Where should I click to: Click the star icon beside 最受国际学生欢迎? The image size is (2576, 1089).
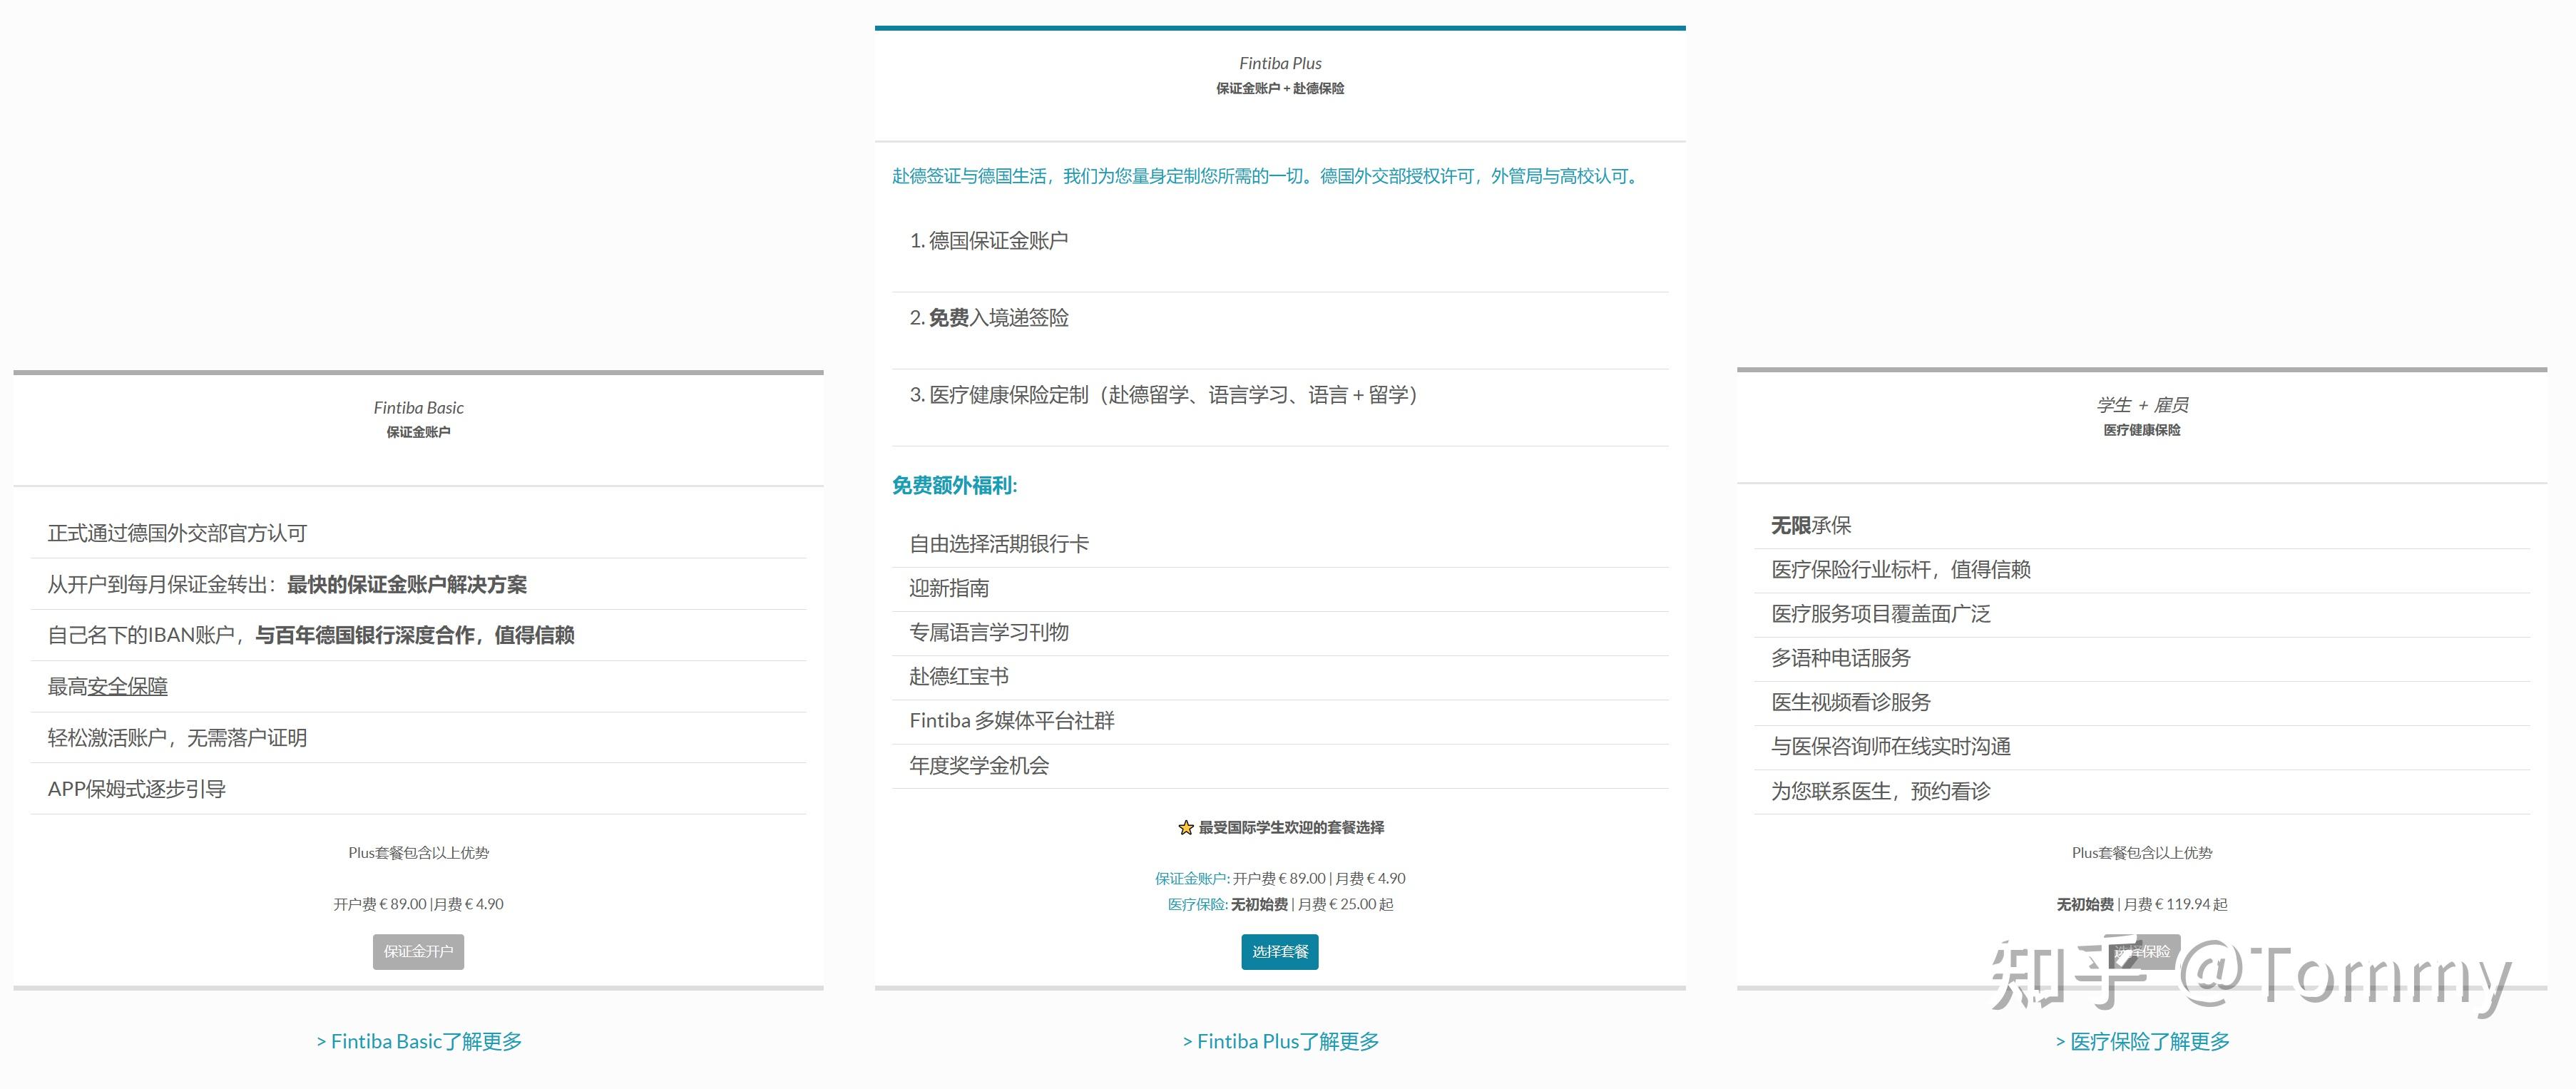pos(1185,827)
